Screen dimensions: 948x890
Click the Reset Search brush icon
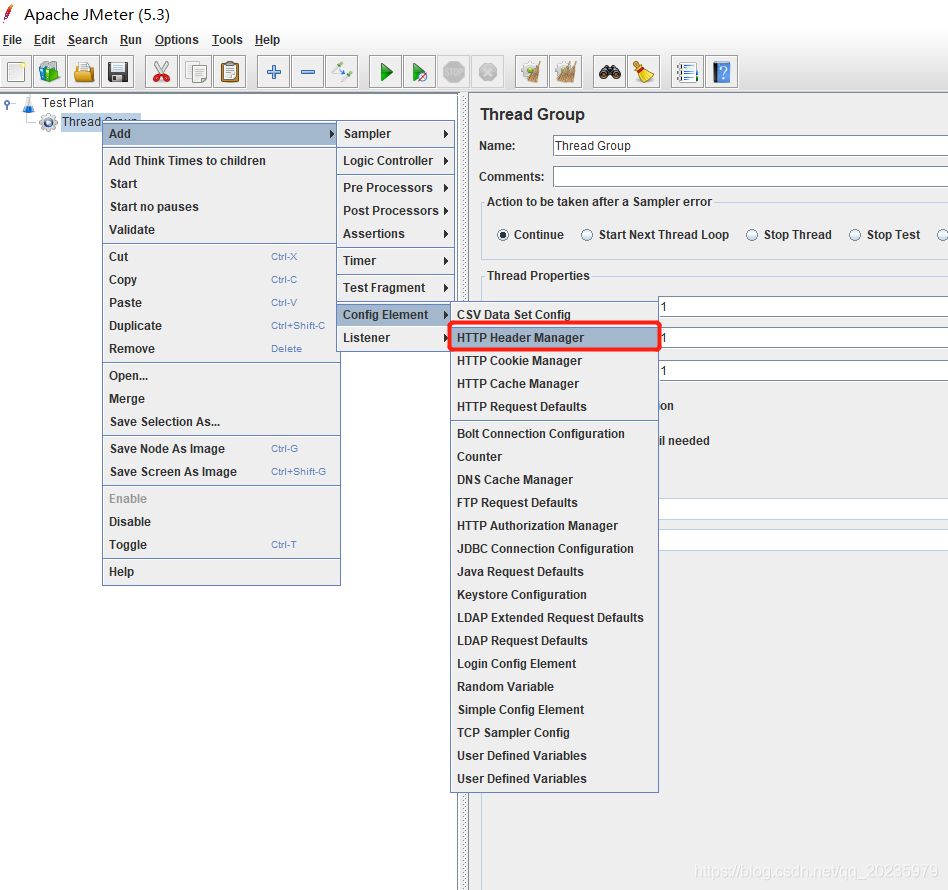coord(643,72)
